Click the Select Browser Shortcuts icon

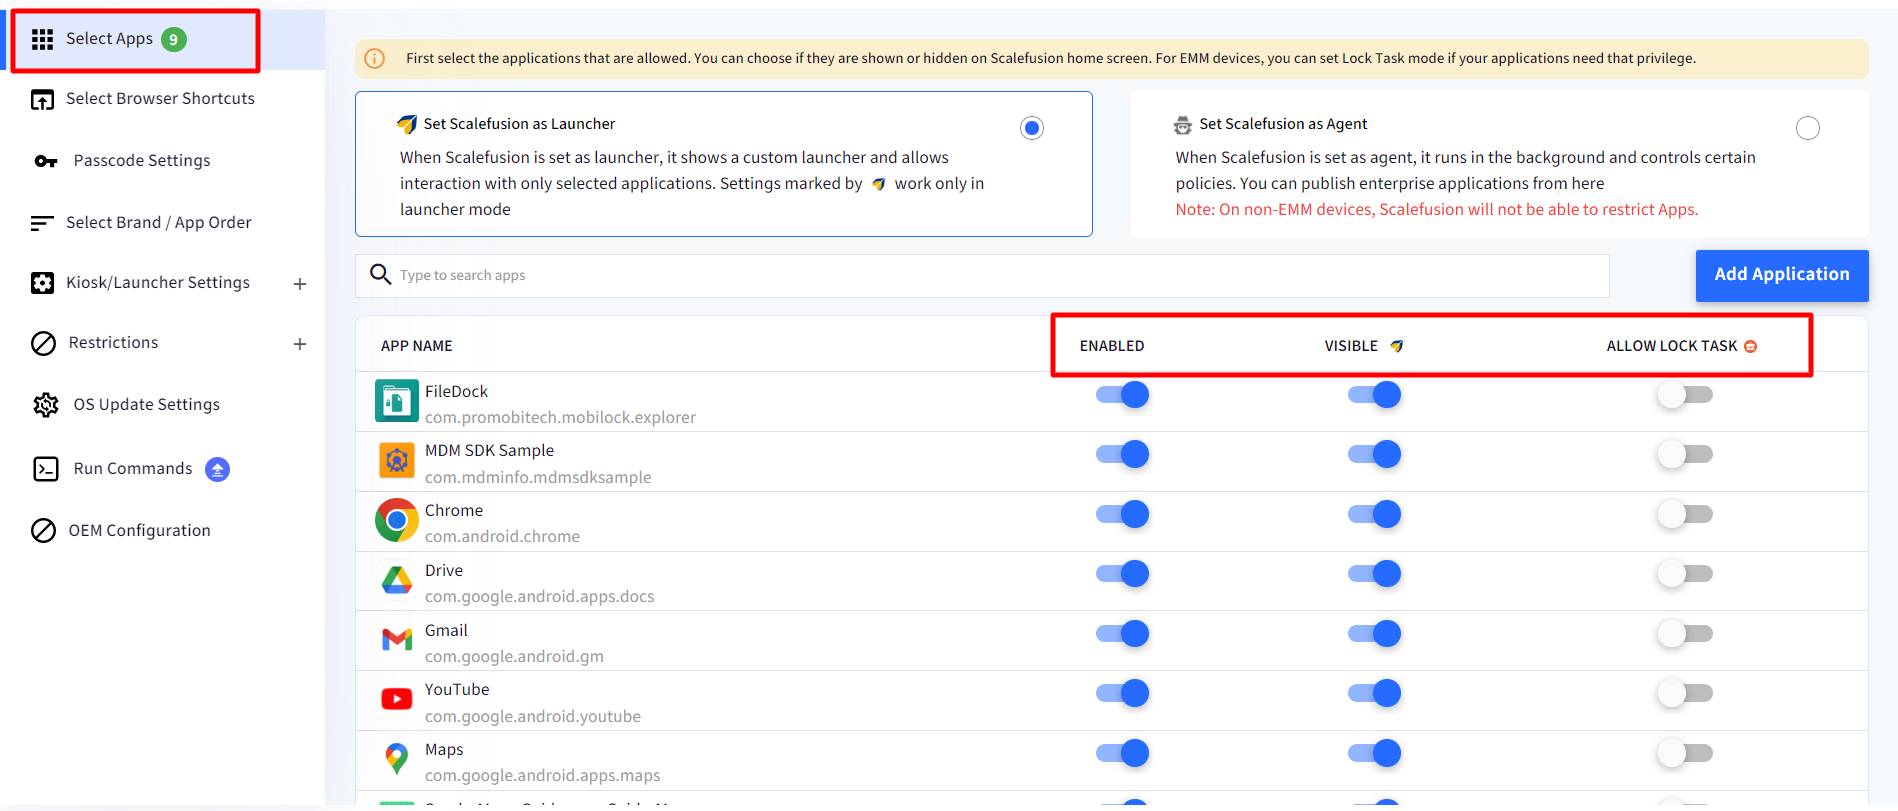(42, 99)
